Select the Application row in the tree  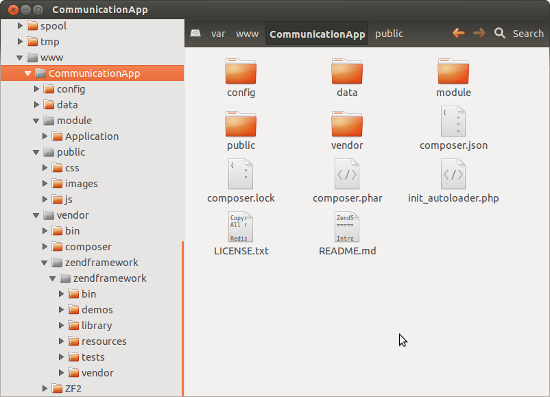click(93, 136)
